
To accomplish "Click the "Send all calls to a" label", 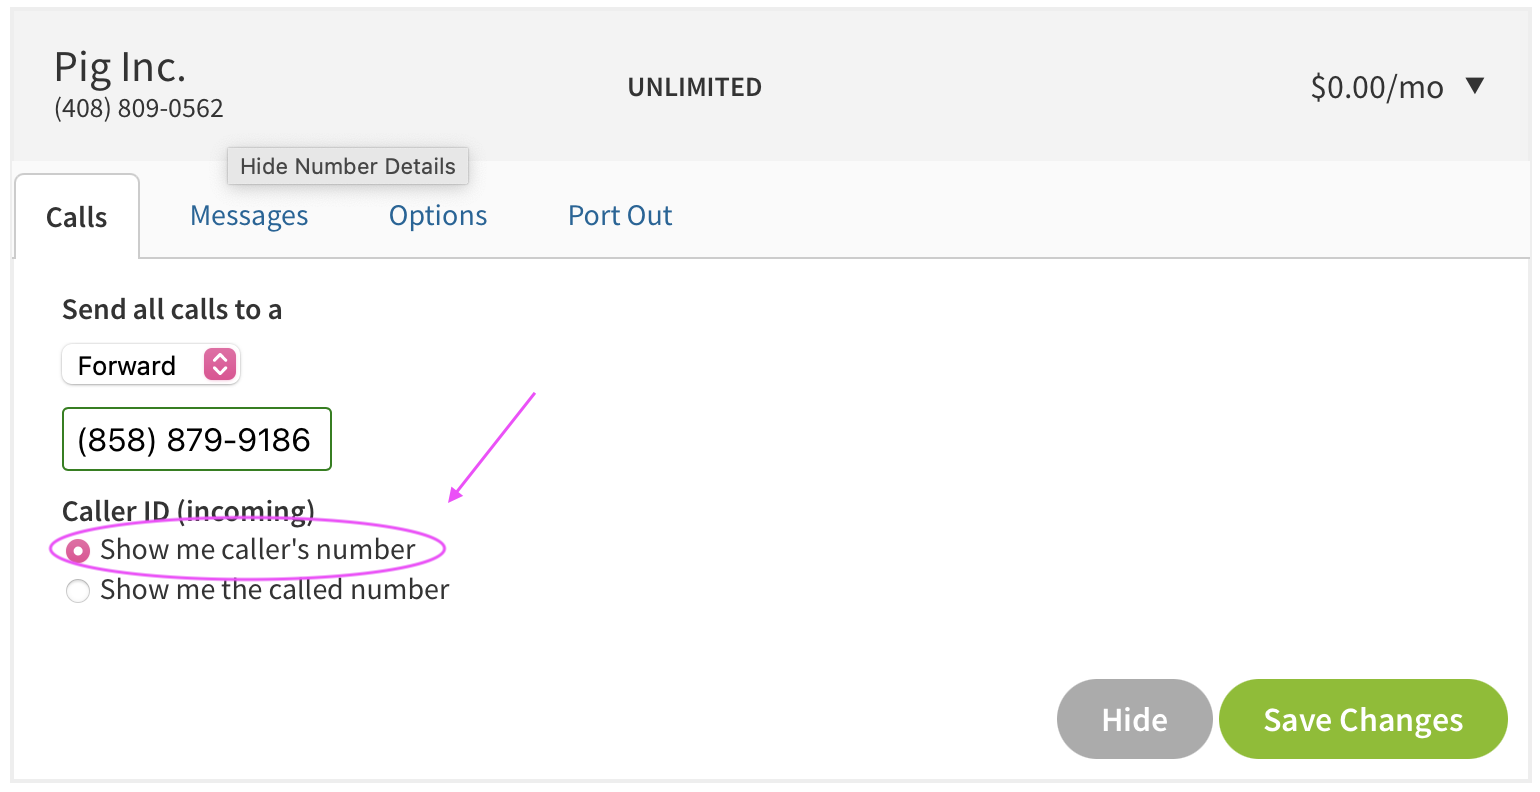I will 172,310.
